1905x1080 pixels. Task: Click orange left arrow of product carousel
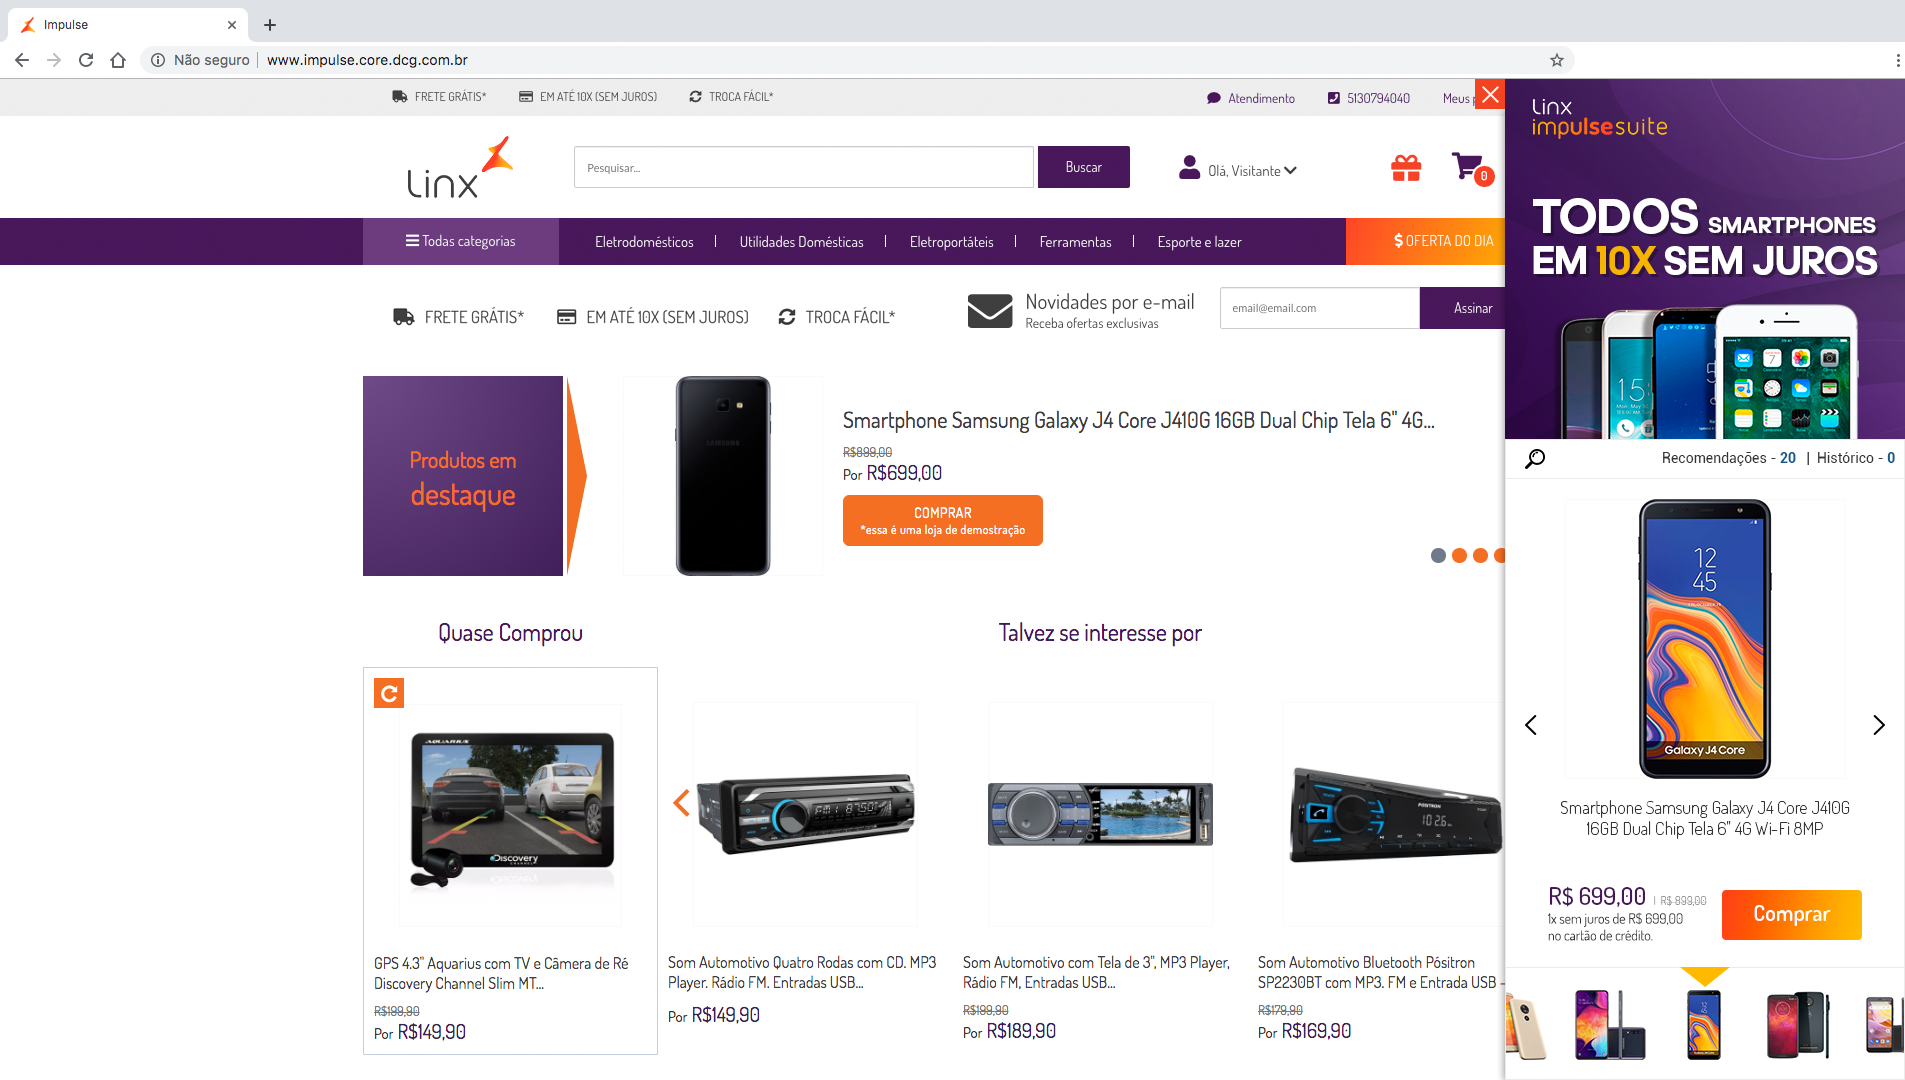[x=682, y=802]
